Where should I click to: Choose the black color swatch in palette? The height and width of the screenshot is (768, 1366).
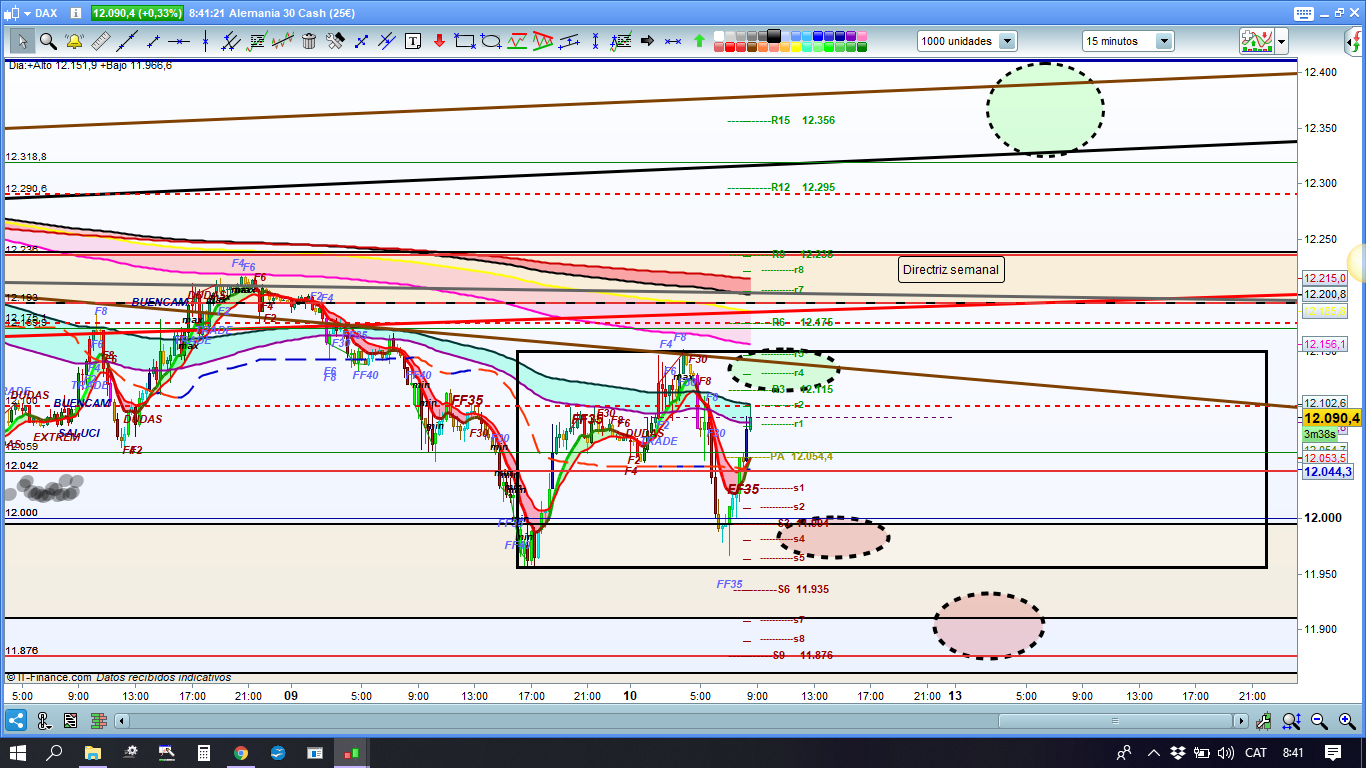tap(773, 35)
